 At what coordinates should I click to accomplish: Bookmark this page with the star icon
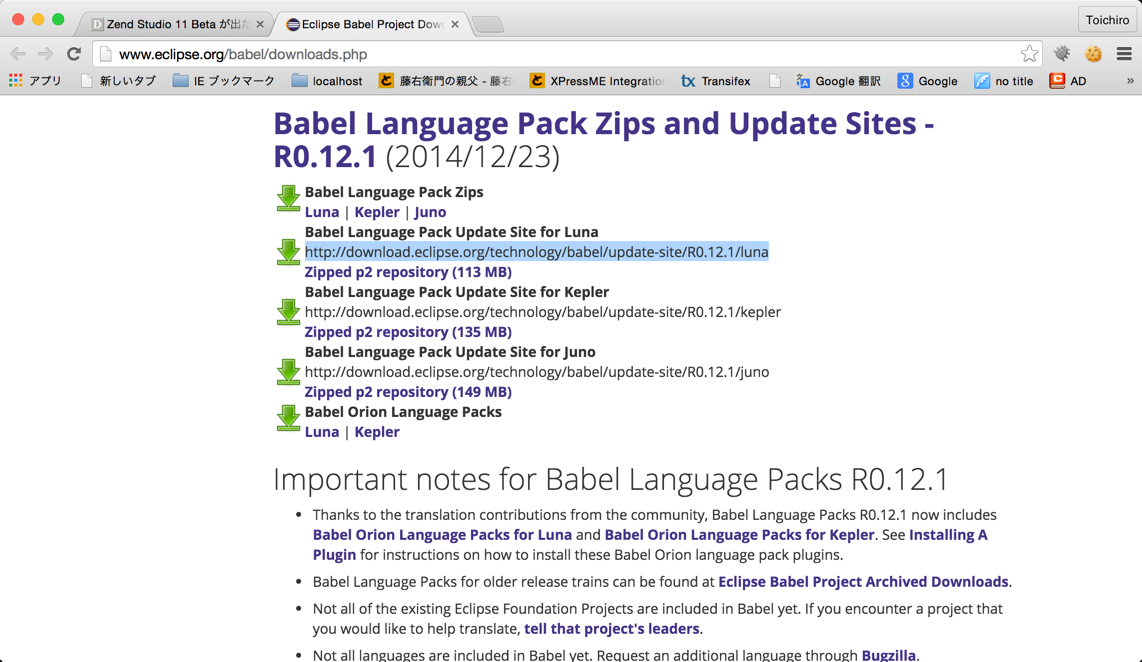1029,54
